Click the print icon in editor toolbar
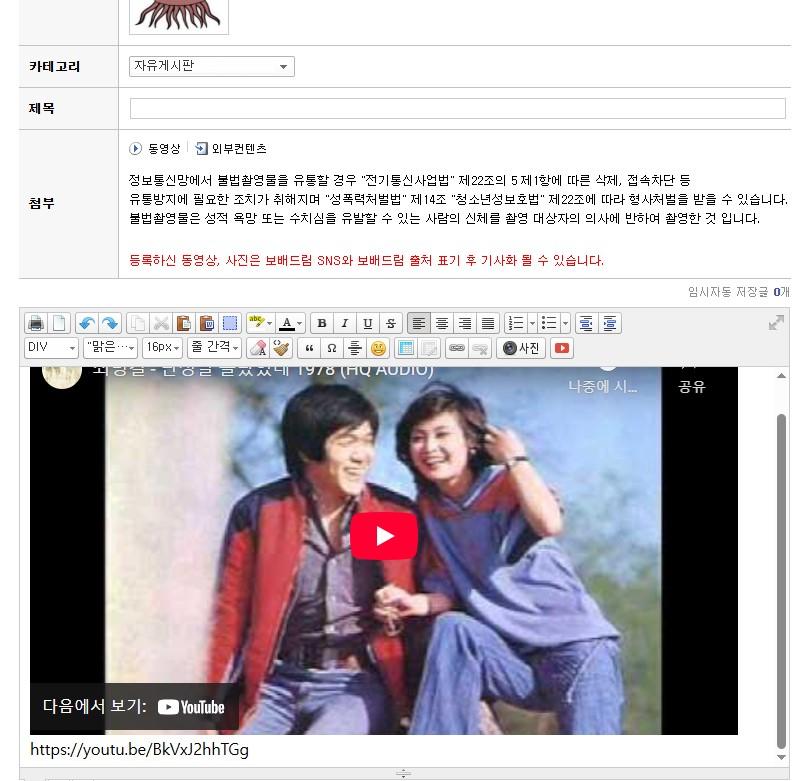The height and width of the screenshot is (781, 799). (36, 323)
